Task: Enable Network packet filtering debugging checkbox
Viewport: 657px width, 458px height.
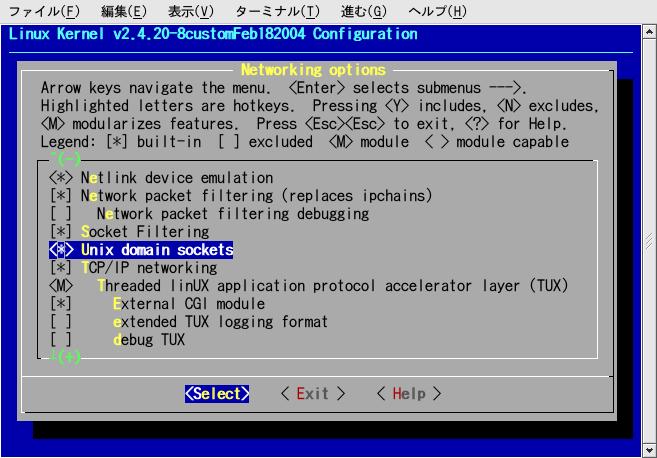Action: [61, 214]
